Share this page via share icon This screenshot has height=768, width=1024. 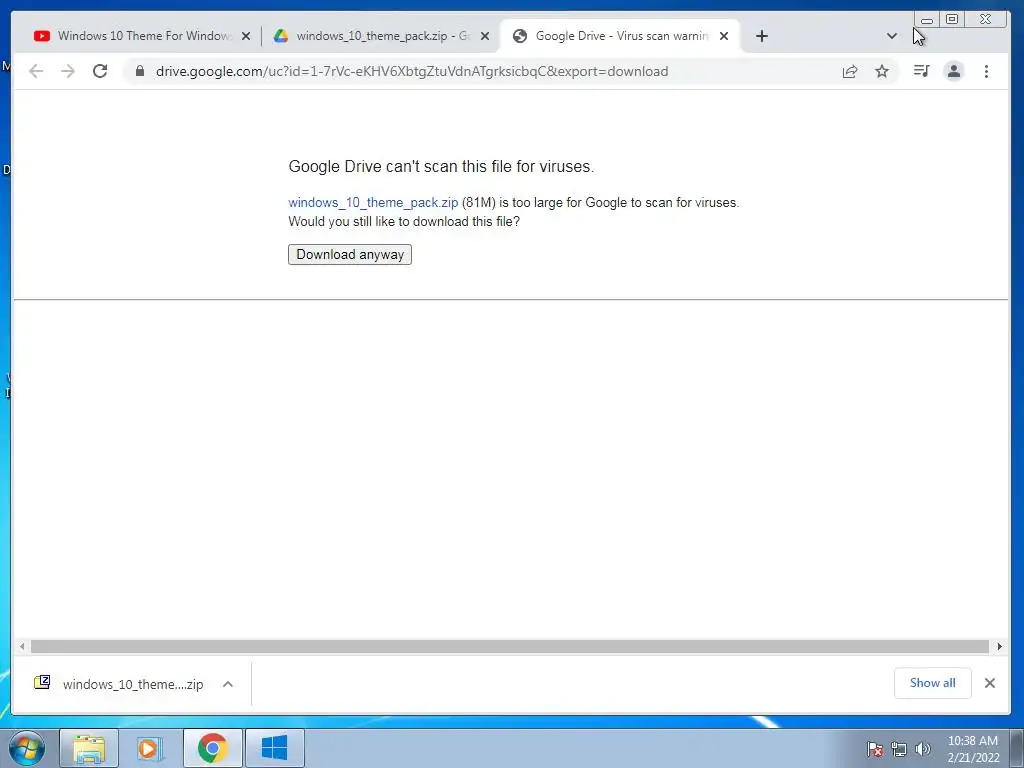pos(850,71)
